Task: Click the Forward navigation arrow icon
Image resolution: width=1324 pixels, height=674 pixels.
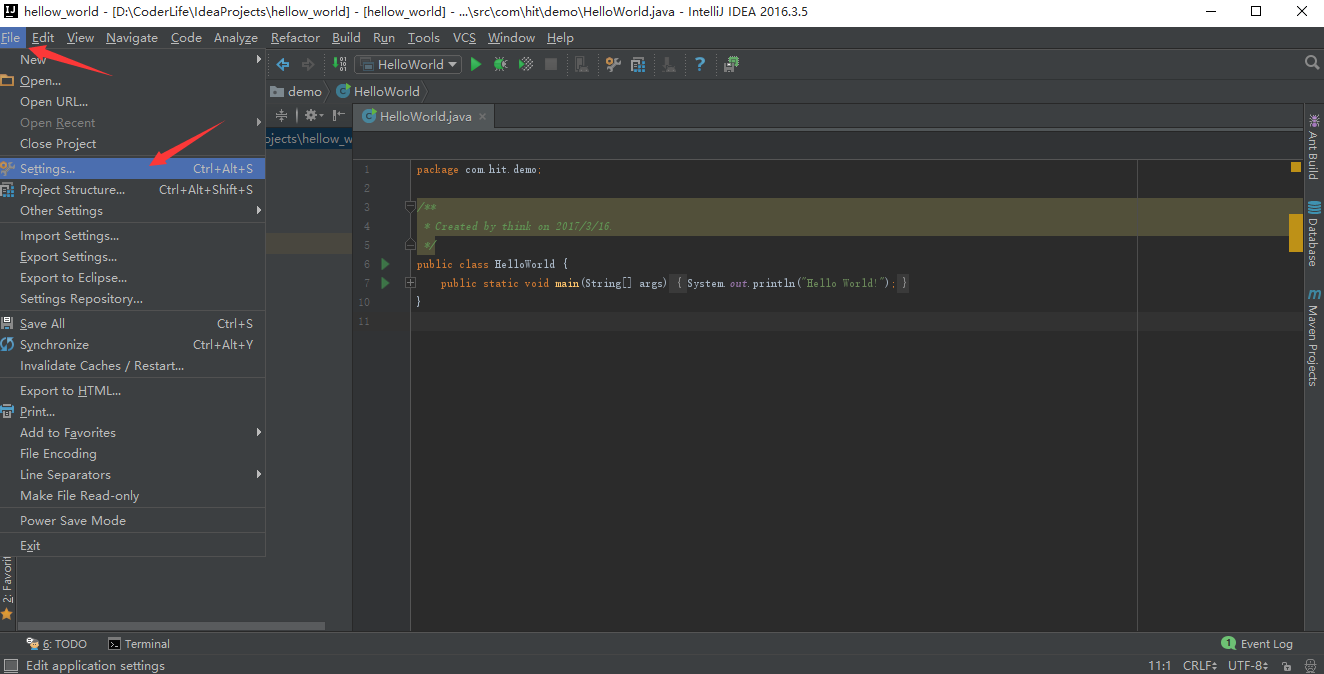Action: tap(308, 64)
